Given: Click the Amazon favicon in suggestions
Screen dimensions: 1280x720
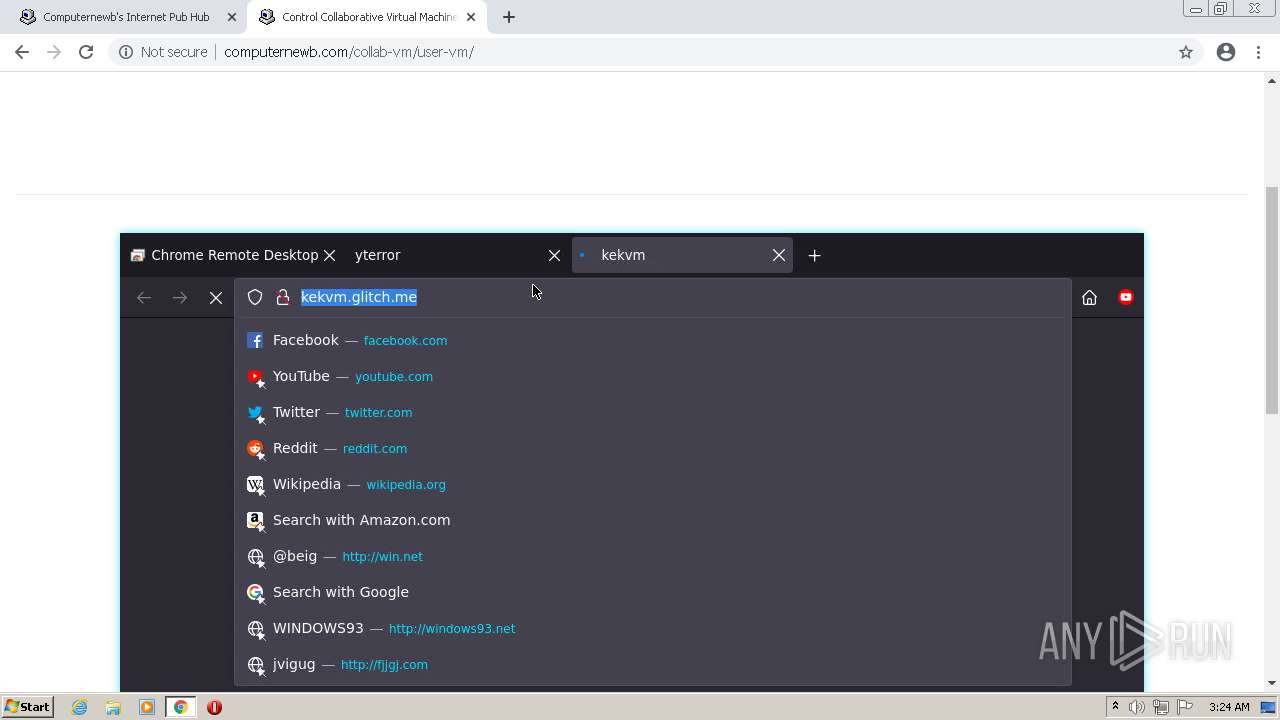Looking at the screenshot, I should tap(255, 520).
